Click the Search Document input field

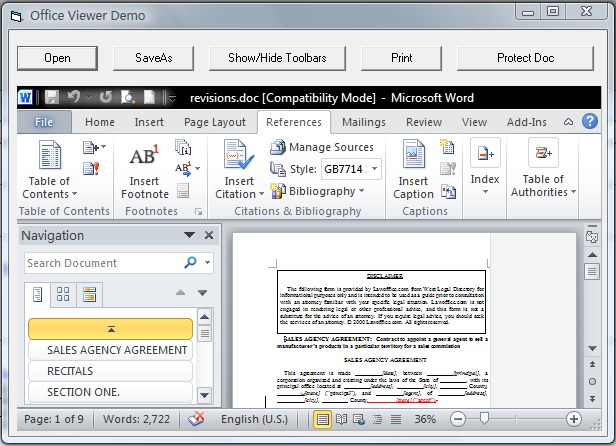pyautogui.click(x=103, y=263)
